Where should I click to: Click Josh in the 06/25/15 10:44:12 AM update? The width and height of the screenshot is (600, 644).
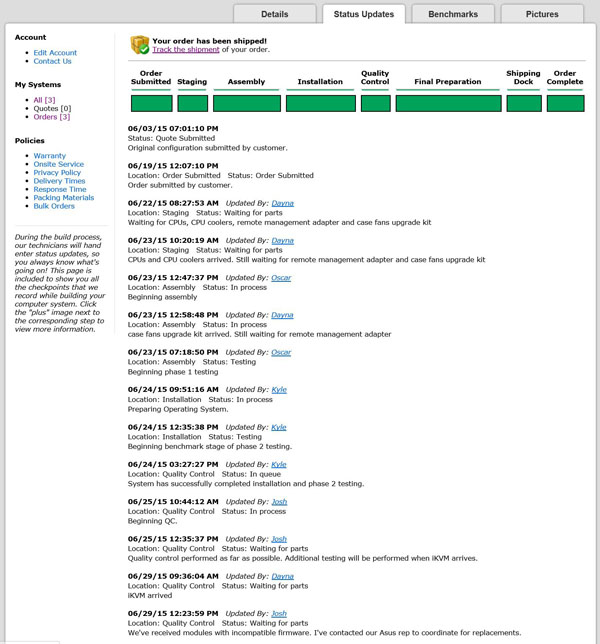click(x=279, y=502)
